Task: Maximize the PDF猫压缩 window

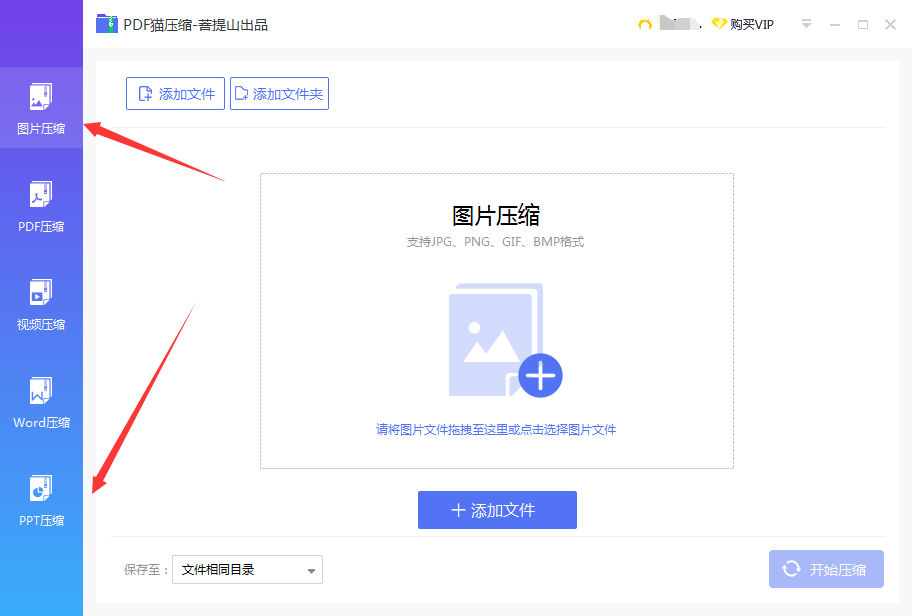Action: 863,24
